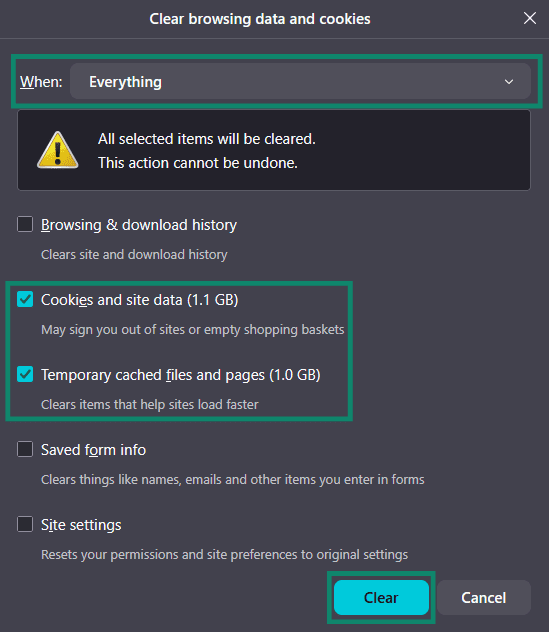
Task: Click 'May sign you out of sites' description
Action: (193, 330)
